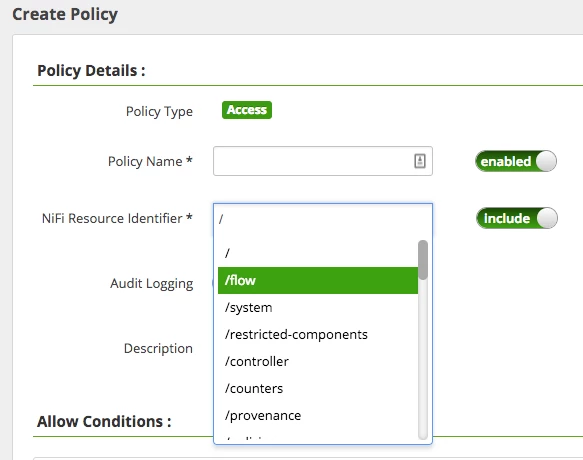Screen dimensions: 583x460
Task: Click the Audit Logging label
Action: (x=152, y=284)
